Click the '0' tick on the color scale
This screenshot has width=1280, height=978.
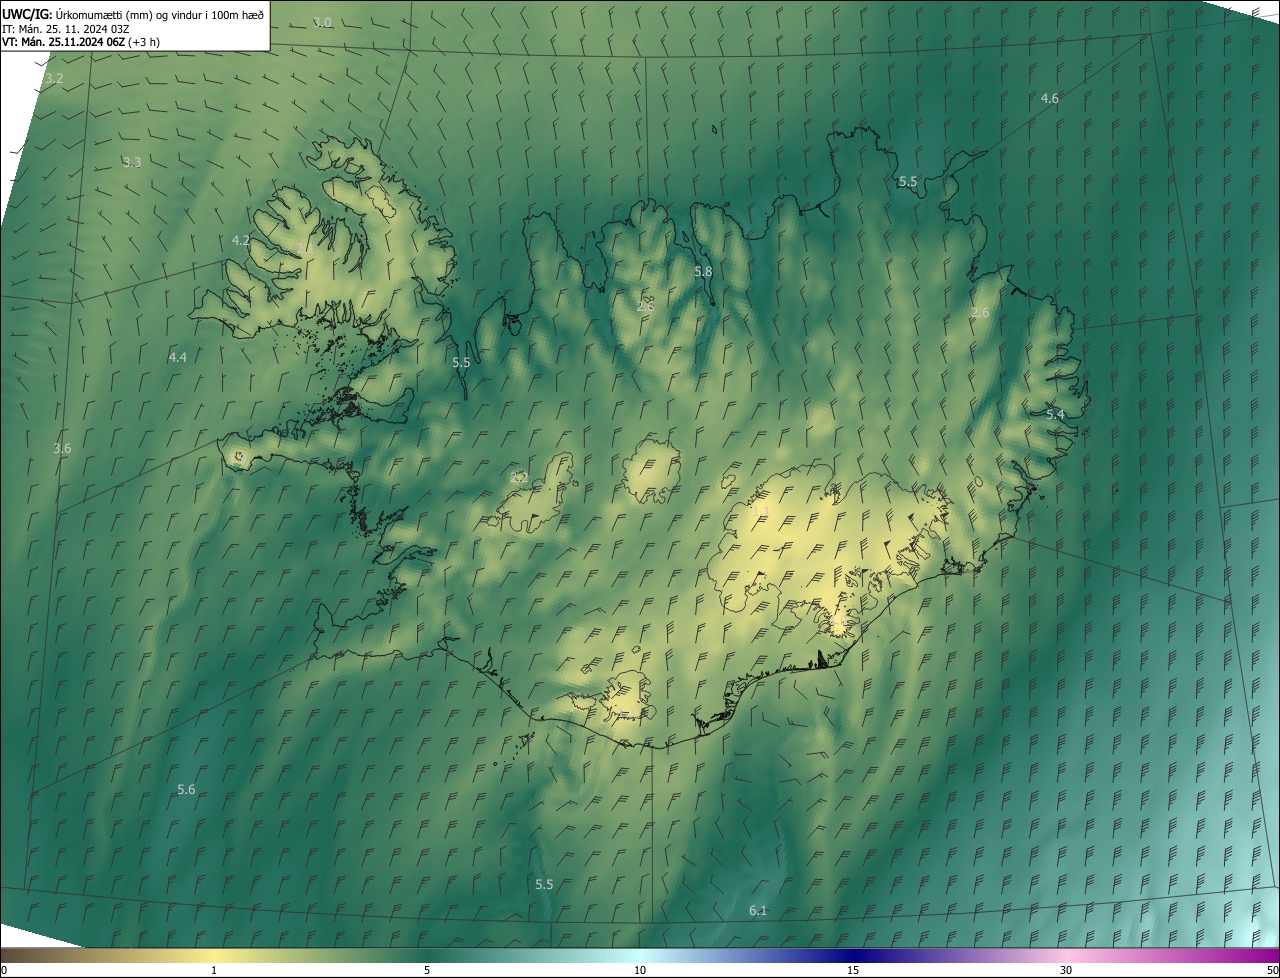click(3, 970)
